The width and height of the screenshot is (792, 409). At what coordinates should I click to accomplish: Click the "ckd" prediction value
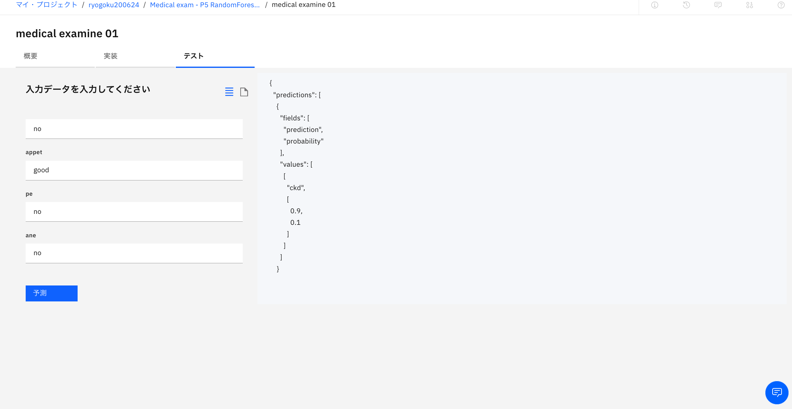(296, 187)
